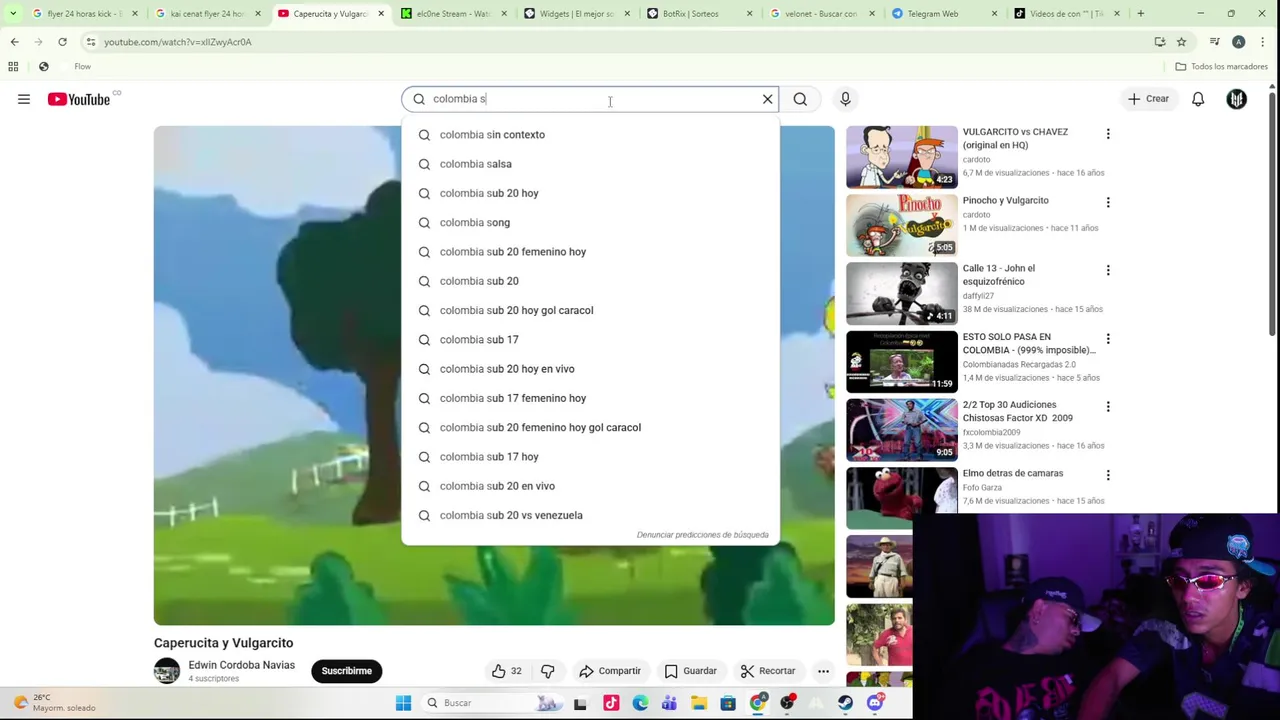1280x720 pixels.
Task: Click inside the YouTube search field
Action: (590, 99)
